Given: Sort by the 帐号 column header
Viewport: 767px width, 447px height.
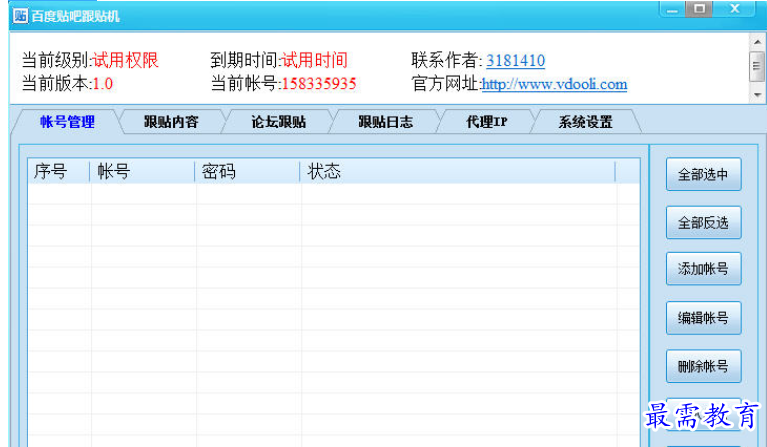Looking at the screenshot, I should (142, 172).
